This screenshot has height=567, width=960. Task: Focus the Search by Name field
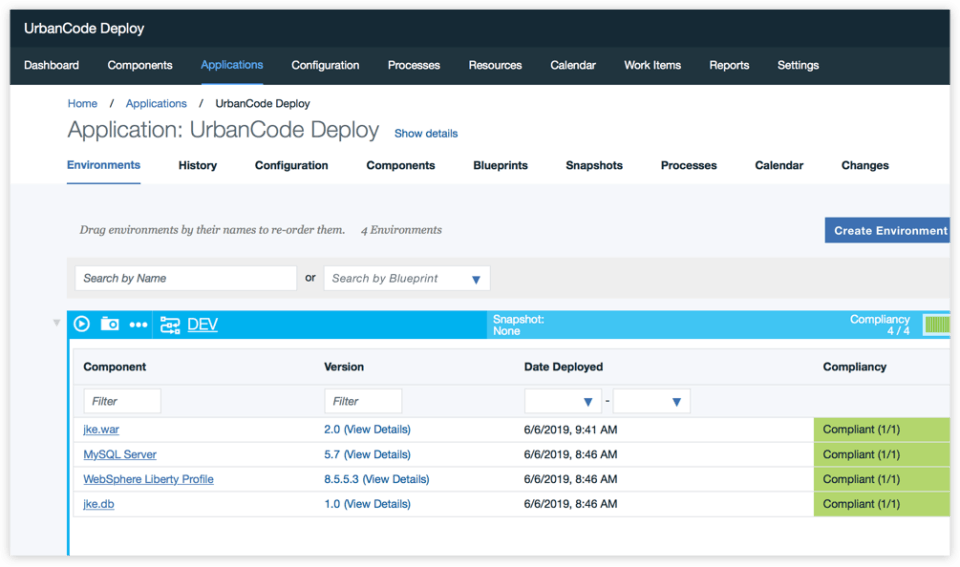click(x=186, y=279)
